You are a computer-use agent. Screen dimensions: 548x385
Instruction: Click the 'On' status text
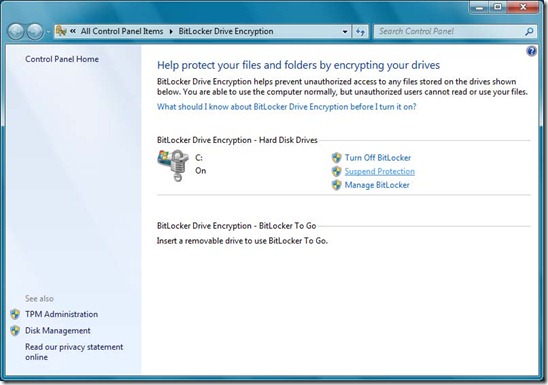[x=201, y=170]
